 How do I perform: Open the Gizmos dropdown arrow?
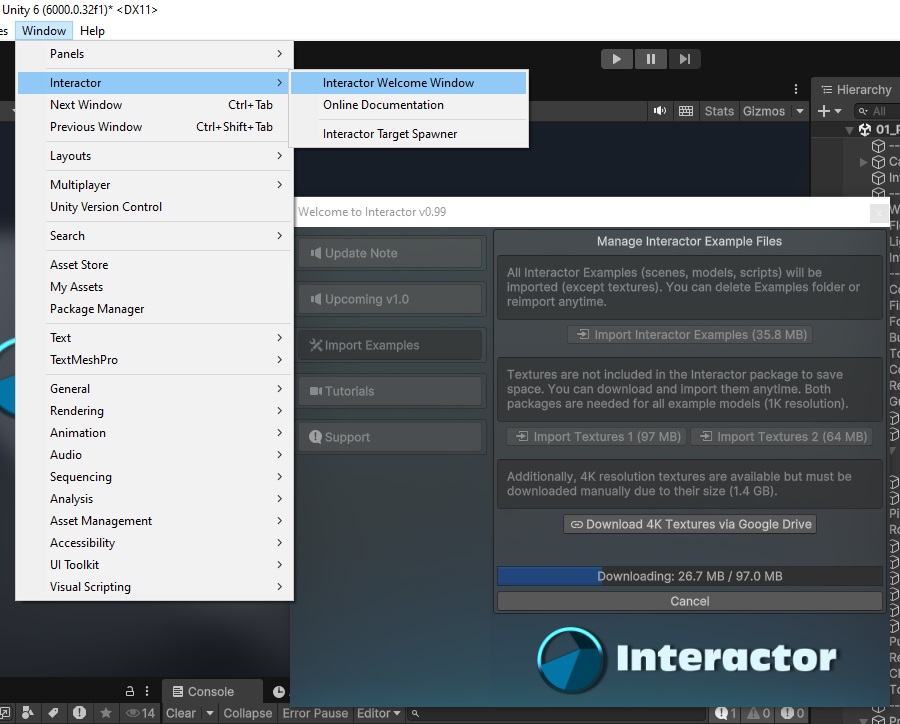click(x=800, y=111)
